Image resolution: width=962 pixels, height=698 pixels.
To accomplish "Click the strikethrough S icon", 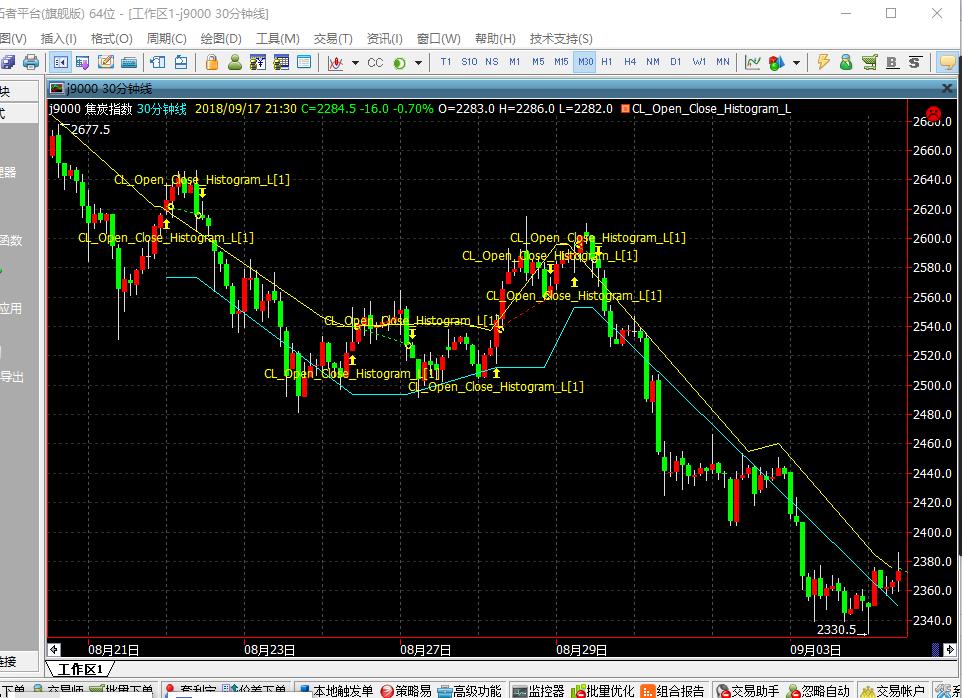I will [x=915, y=62].
